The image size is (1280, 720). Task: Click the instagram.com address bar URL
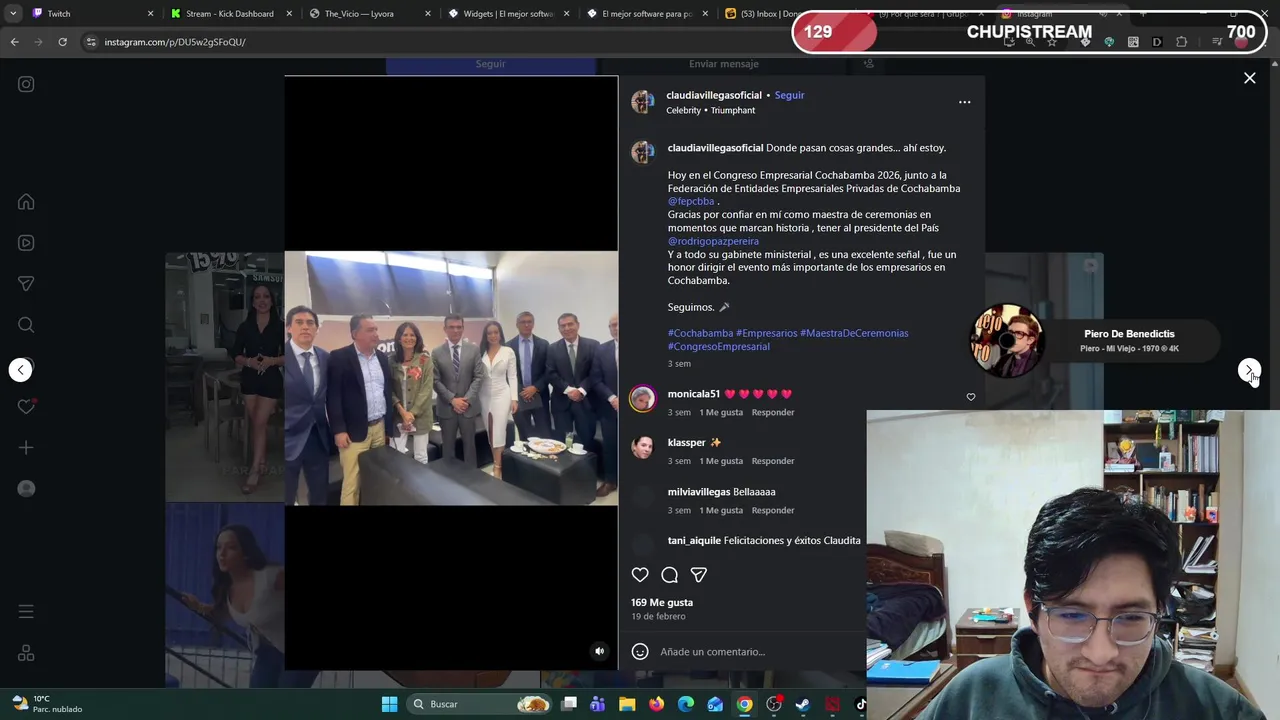(175, 42)
